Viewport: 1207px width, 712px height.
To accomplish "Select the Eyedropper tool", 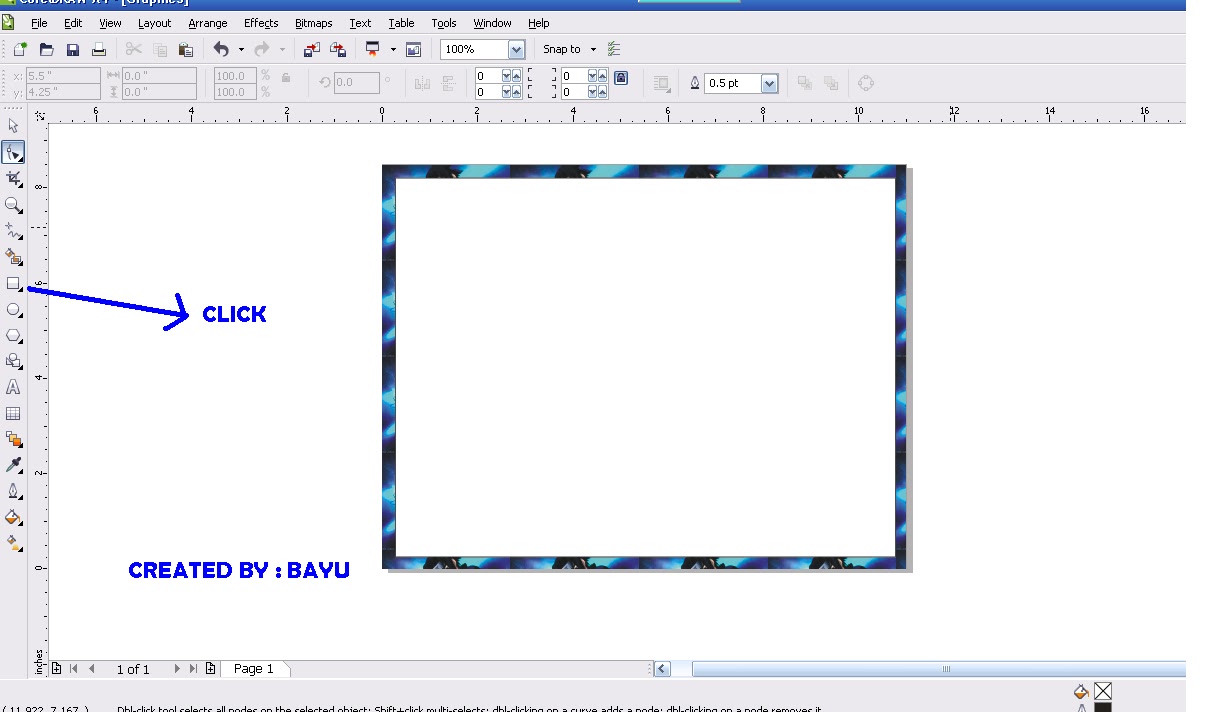I will [13, 465].
